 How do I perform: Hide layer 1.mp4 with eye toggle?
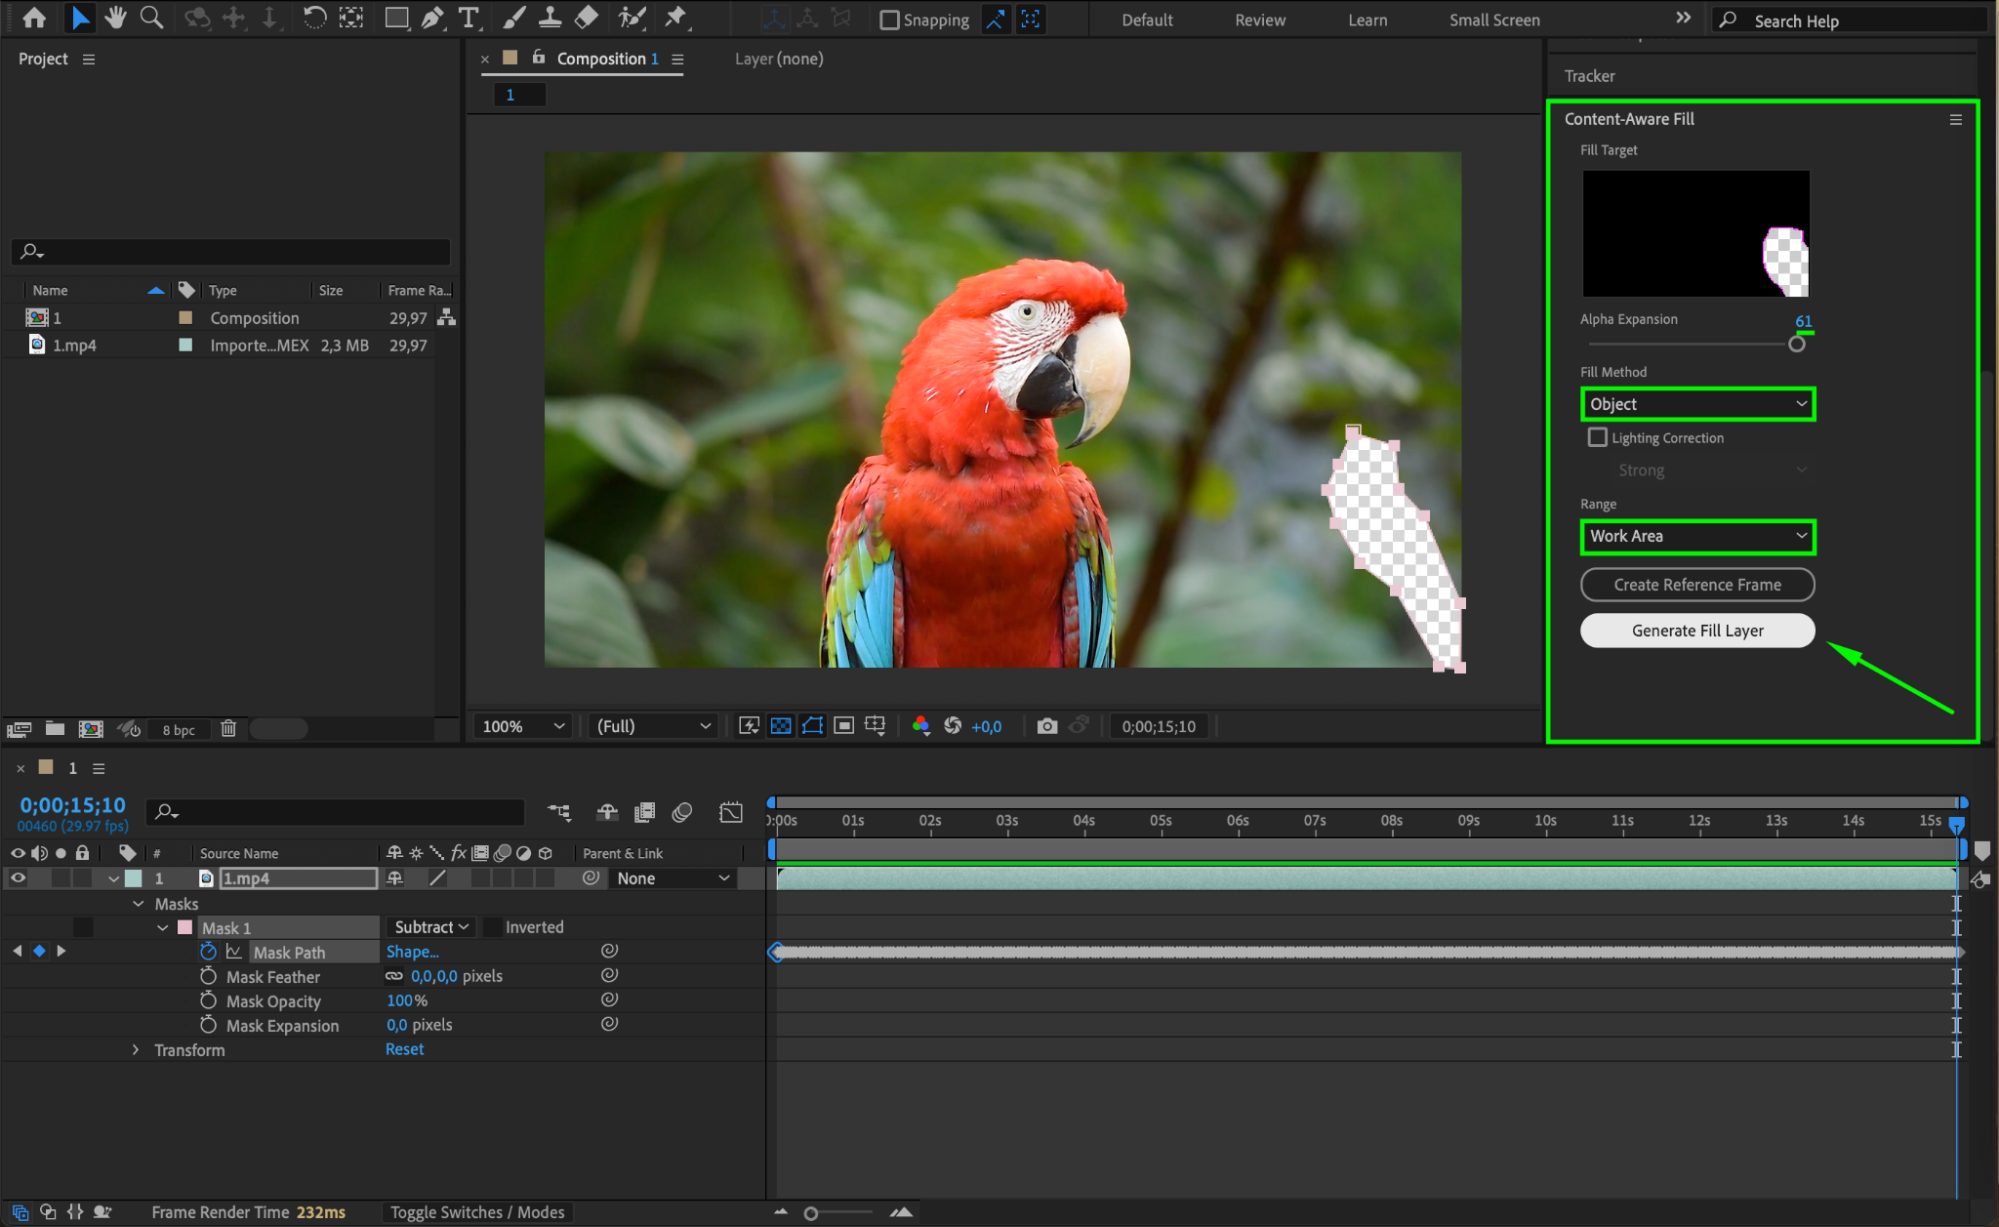coord(18,878)
